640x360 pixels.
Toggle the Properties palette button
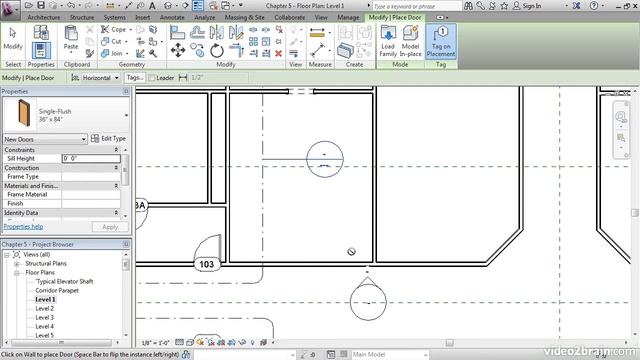(41, 51)
